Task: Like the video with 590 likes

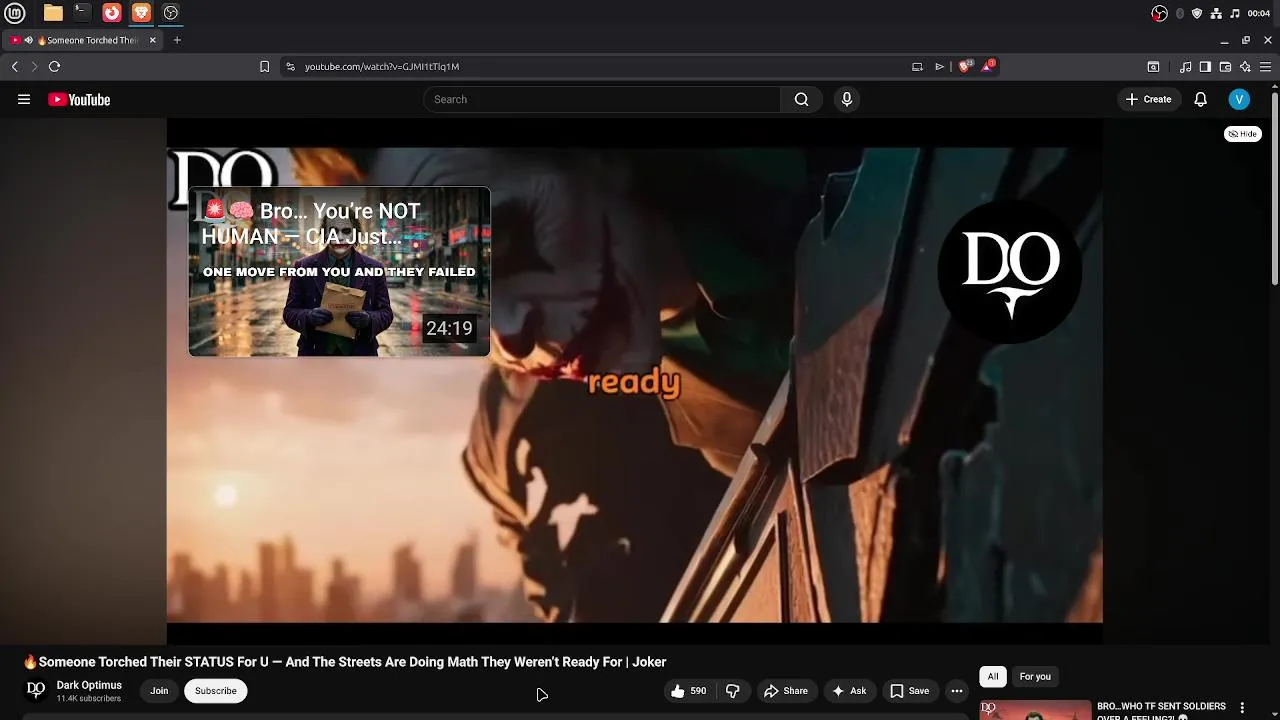Action: point(689,691)
